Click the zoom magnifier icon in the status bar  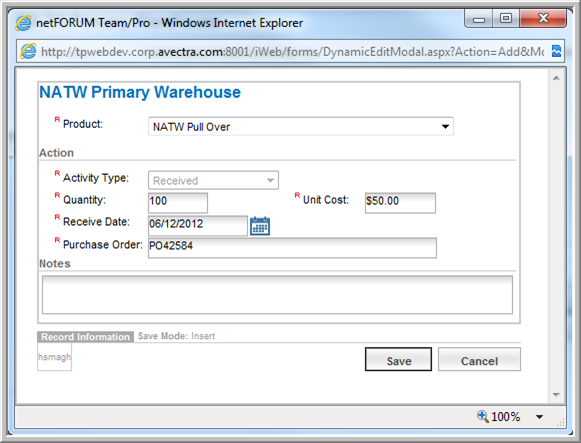pyautogui.click(x=482, y=416)
